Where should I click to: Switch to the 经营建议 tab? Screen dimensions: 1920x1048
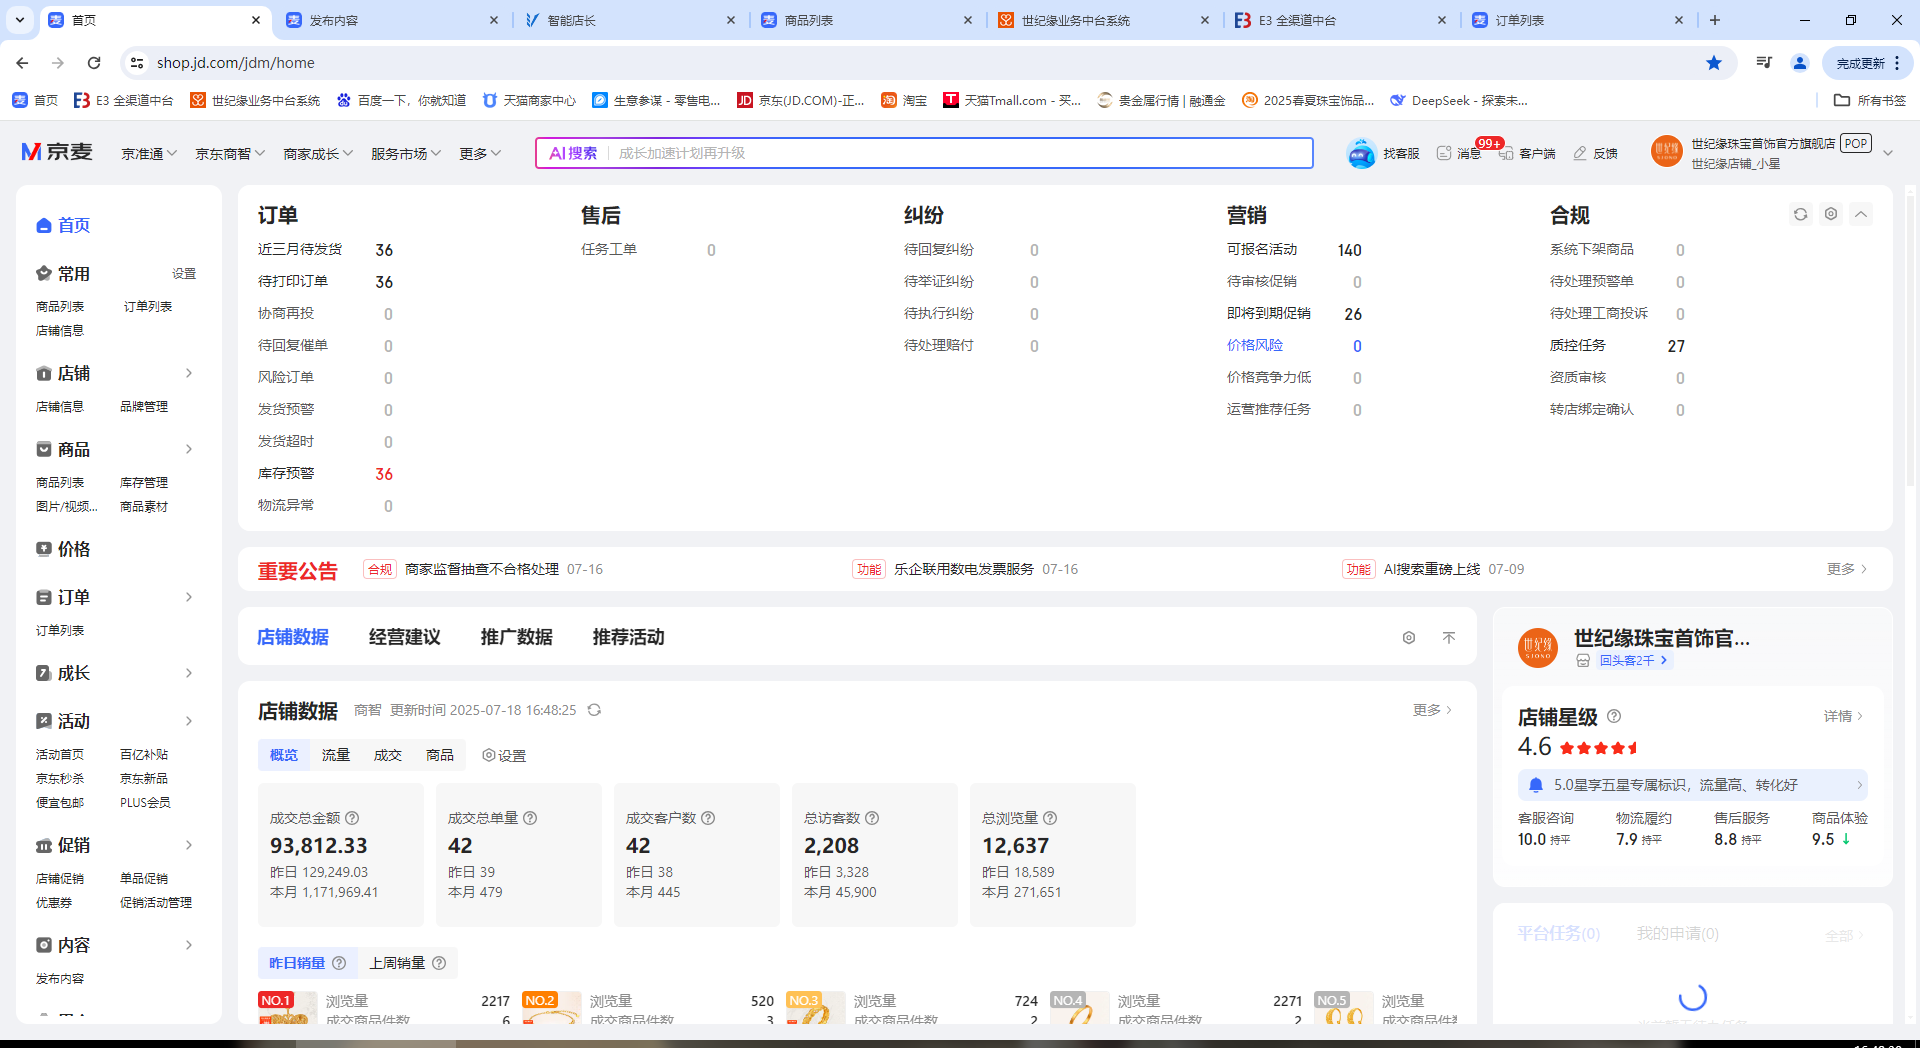click(x=404, y=638)
